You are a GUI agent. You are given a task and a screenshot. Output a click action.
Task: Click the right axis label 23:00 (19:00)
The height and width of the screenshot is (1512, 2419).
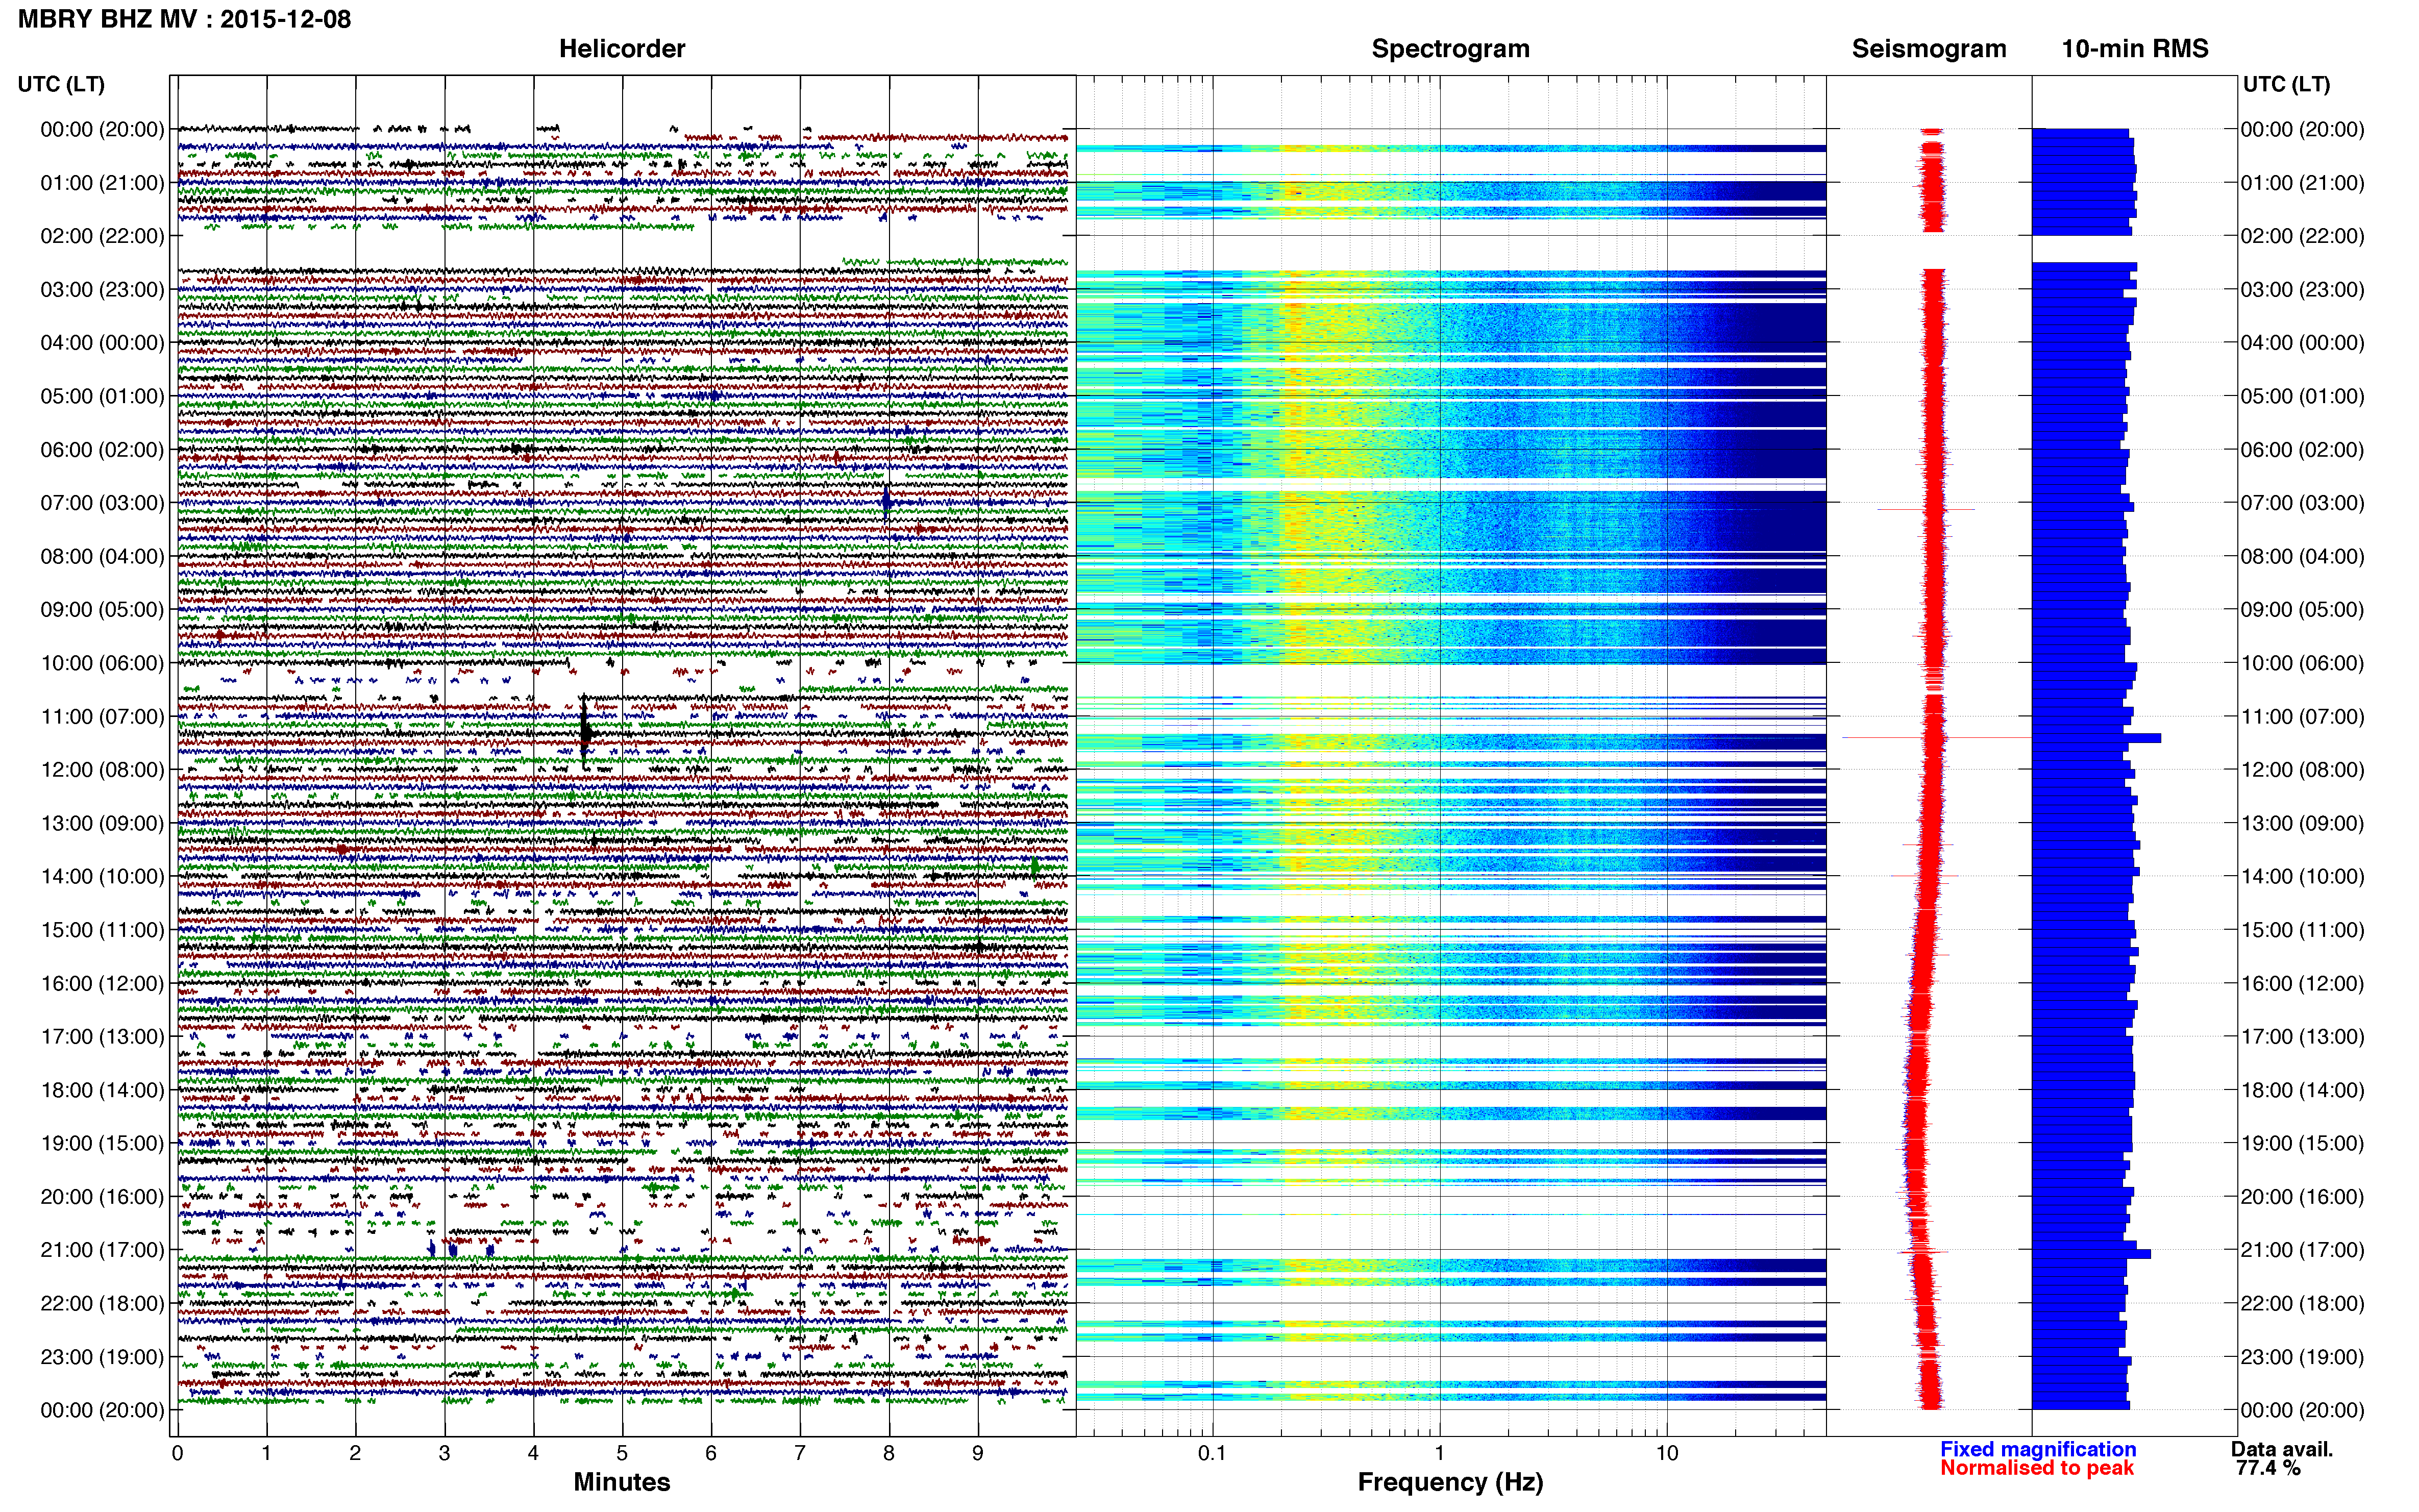[x=2302, y=1357]
